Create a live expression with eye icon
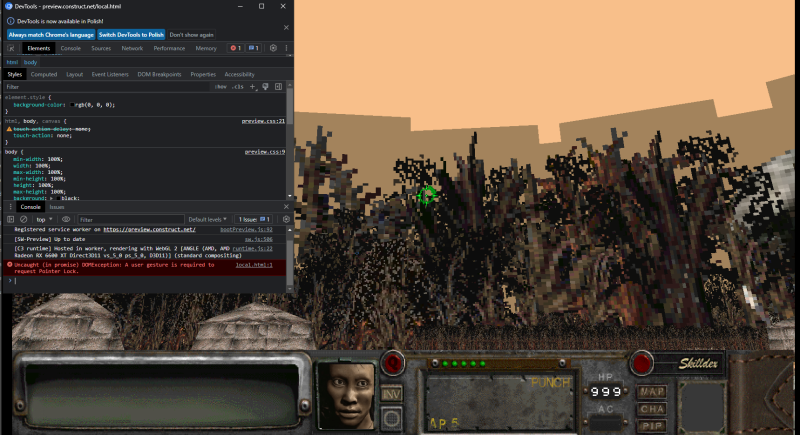800x435 pixels. pos(66,219)
